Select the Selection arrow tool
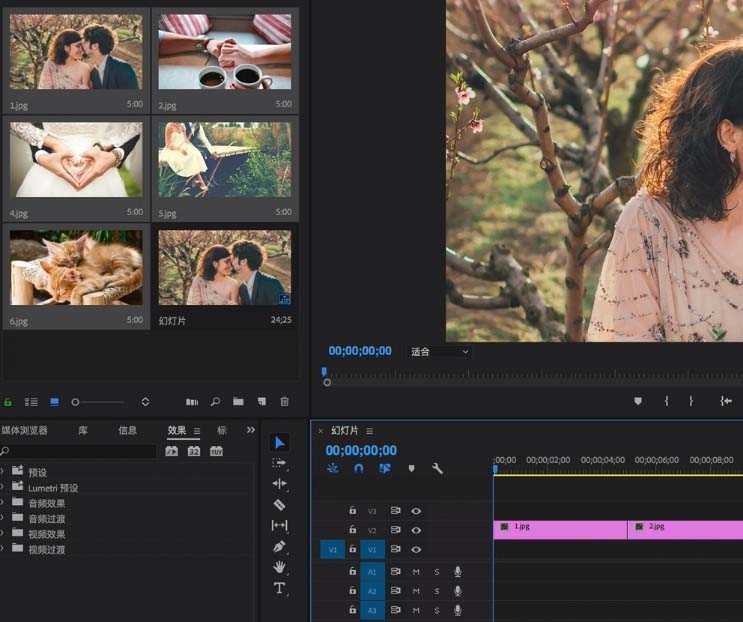743x622 pixels. pos(280,442)
